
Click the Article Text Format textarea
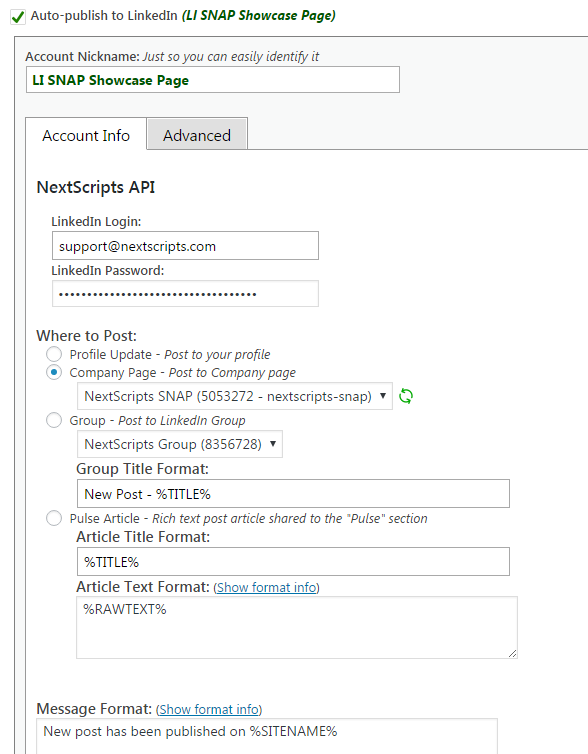pyautogui.click(x=297, y=628)
